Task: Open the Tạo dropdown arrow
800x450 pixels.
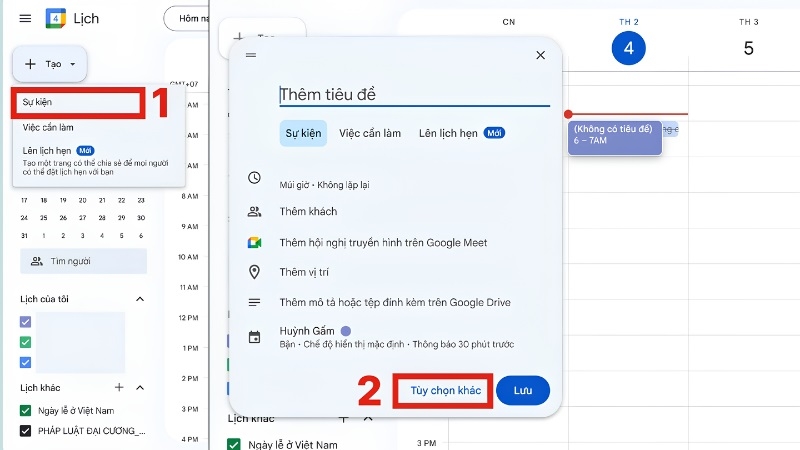Action: [x=72, y=64]
